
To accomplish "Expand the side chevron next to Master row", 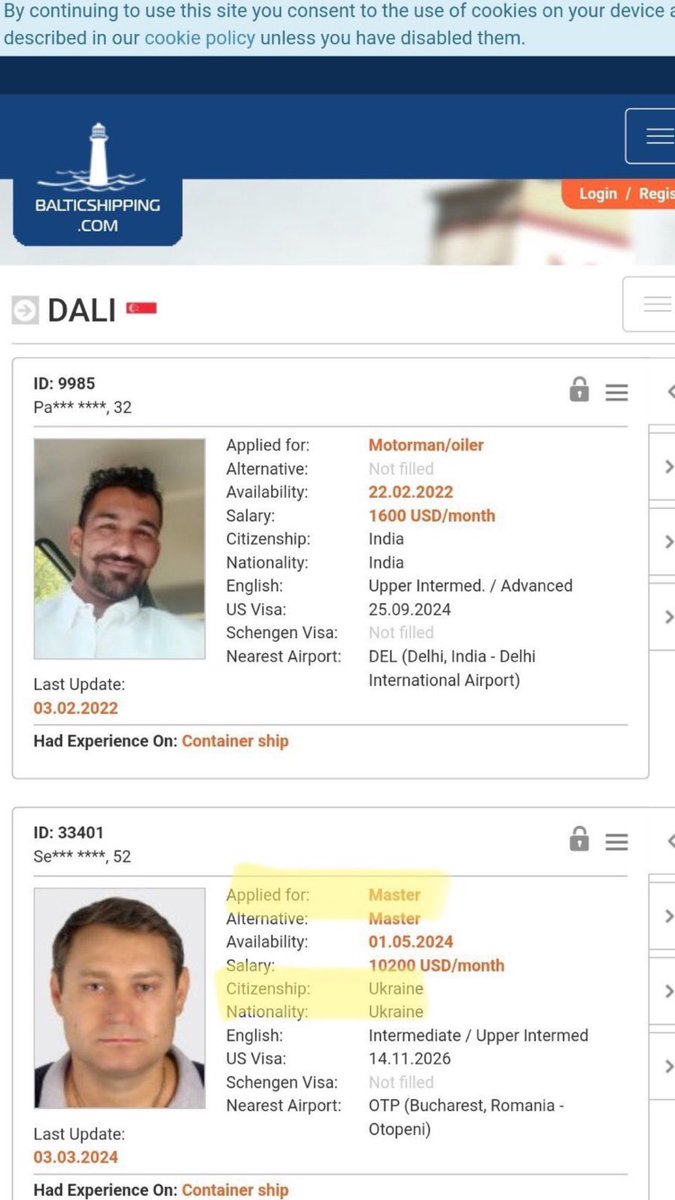I will pyautogui.click(x=668, y=915).
